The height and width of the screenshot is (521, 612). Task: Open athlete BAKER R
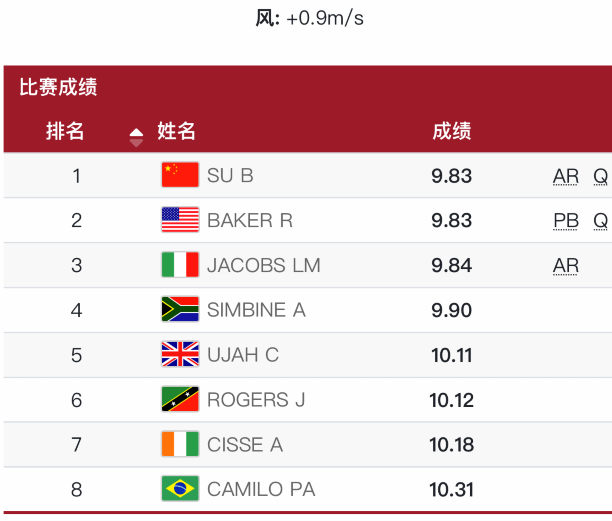pyautogui.click(x=250, y=220)
